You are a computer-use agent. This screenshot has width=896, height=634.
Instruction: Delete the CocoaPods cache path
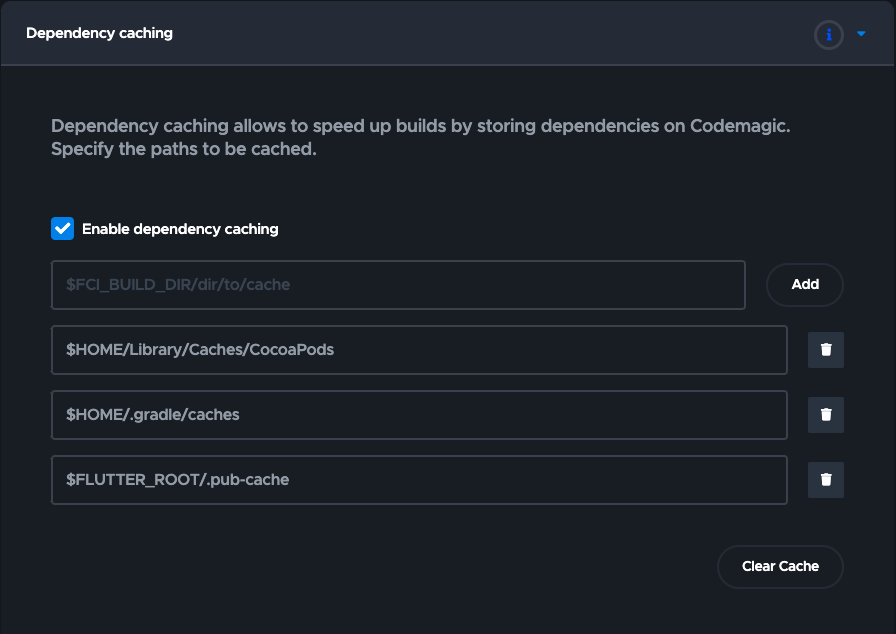(826, 350)
